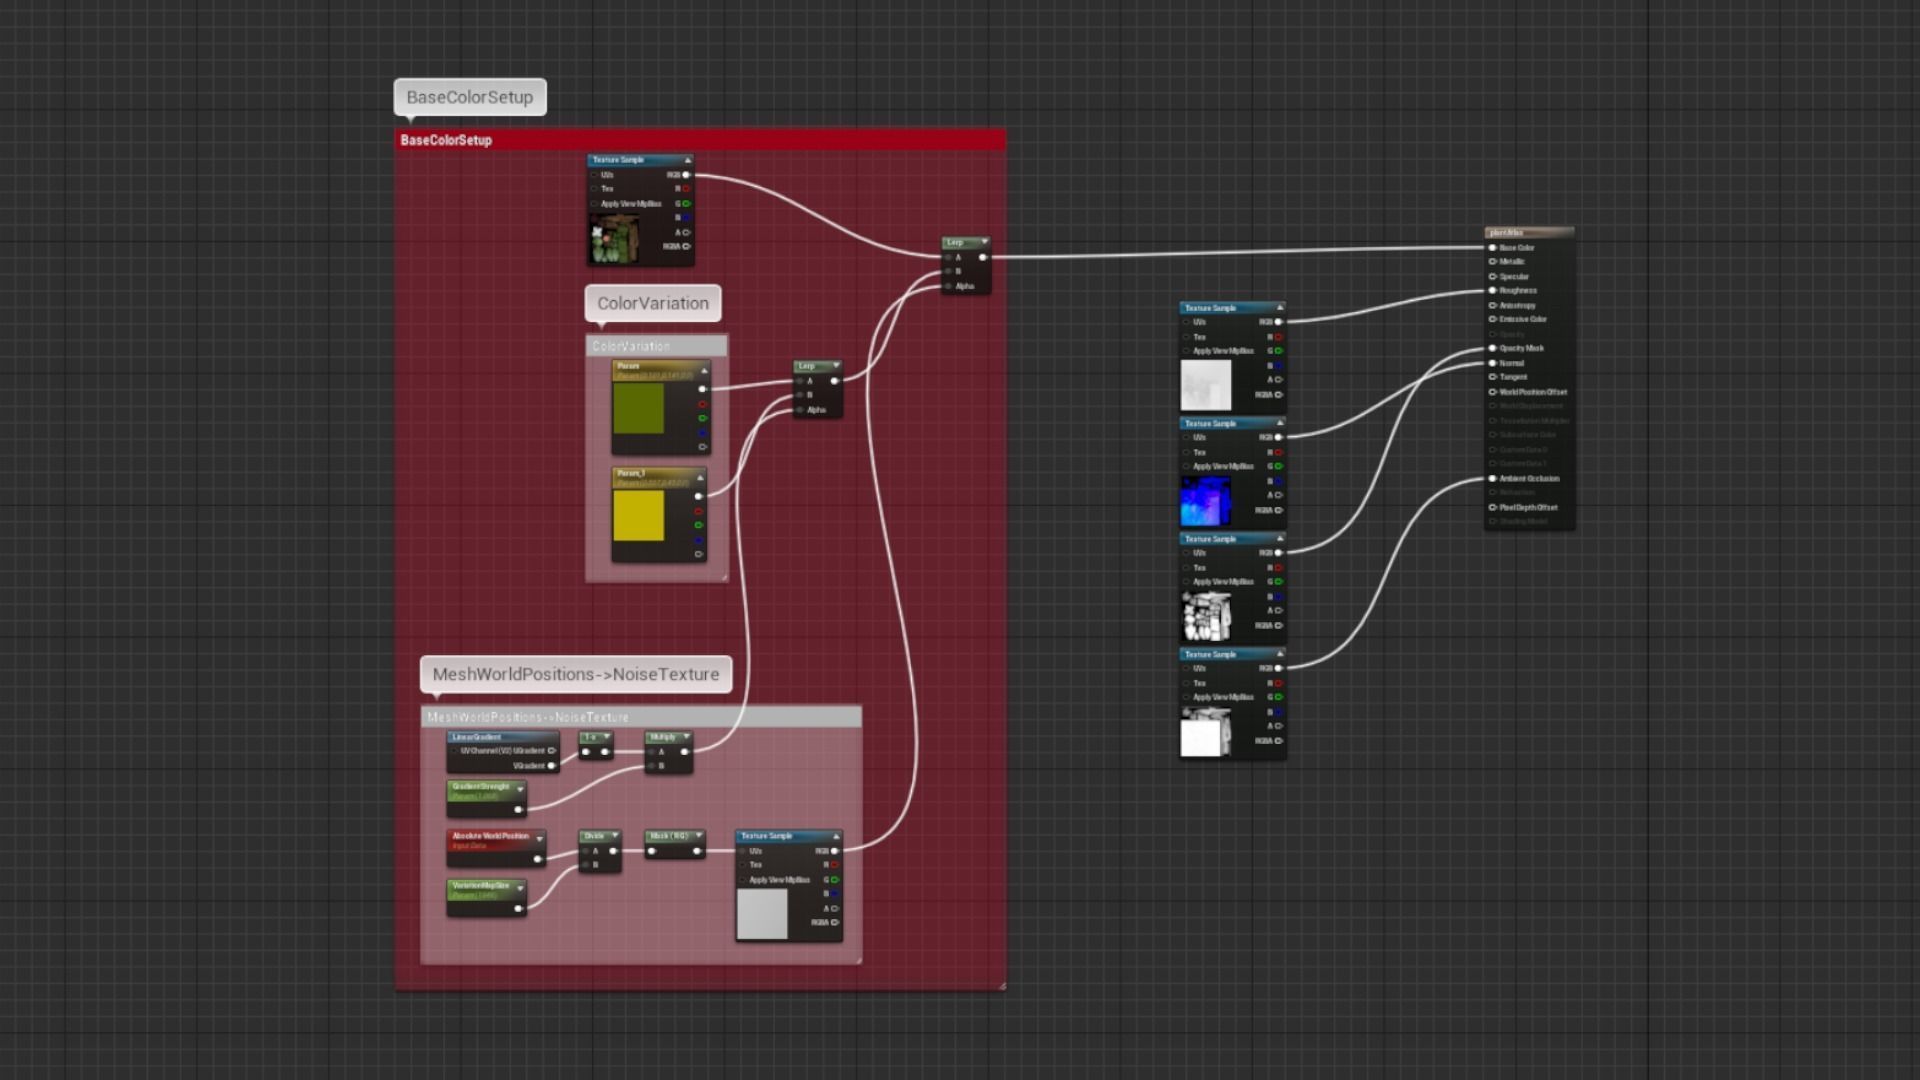Click the Specular pin on the material node
Viewport: 1920px width, 1080px height.
tap(1492, 277)
